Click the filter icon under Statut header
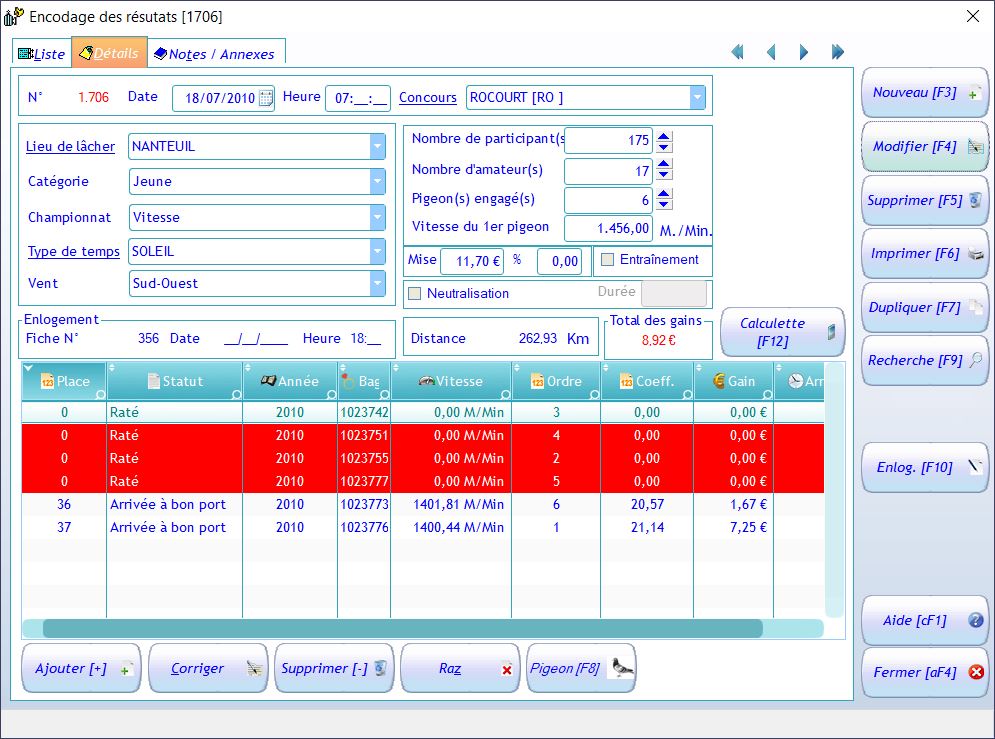 tap(236, 395)
